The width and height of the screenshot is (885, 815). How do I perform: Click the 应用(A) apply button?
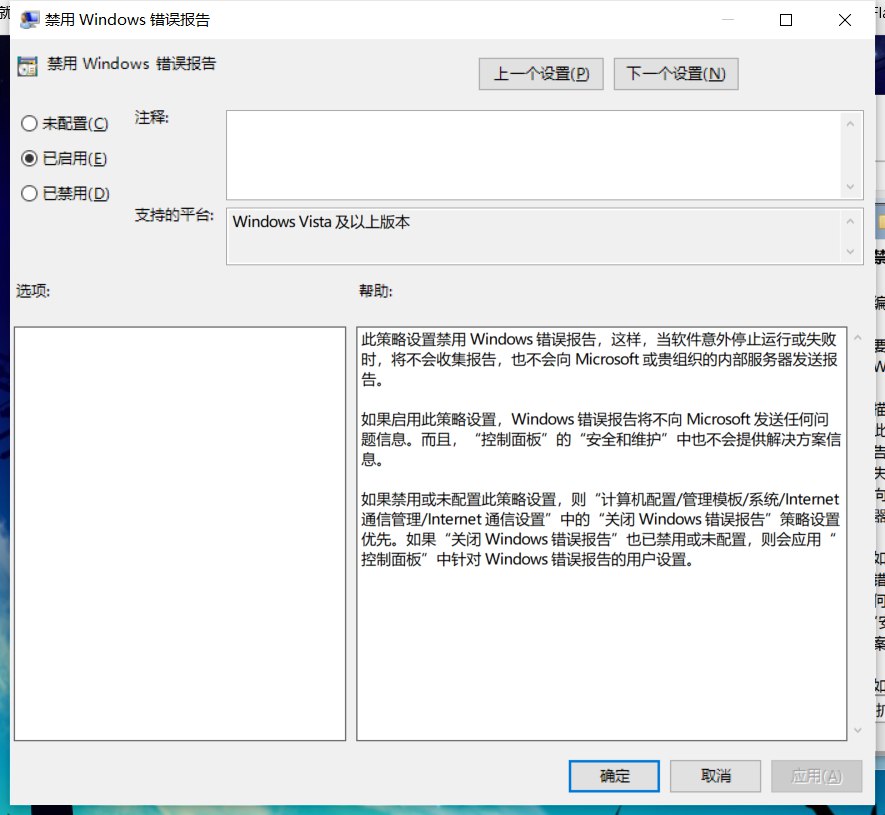coord(816,776)
